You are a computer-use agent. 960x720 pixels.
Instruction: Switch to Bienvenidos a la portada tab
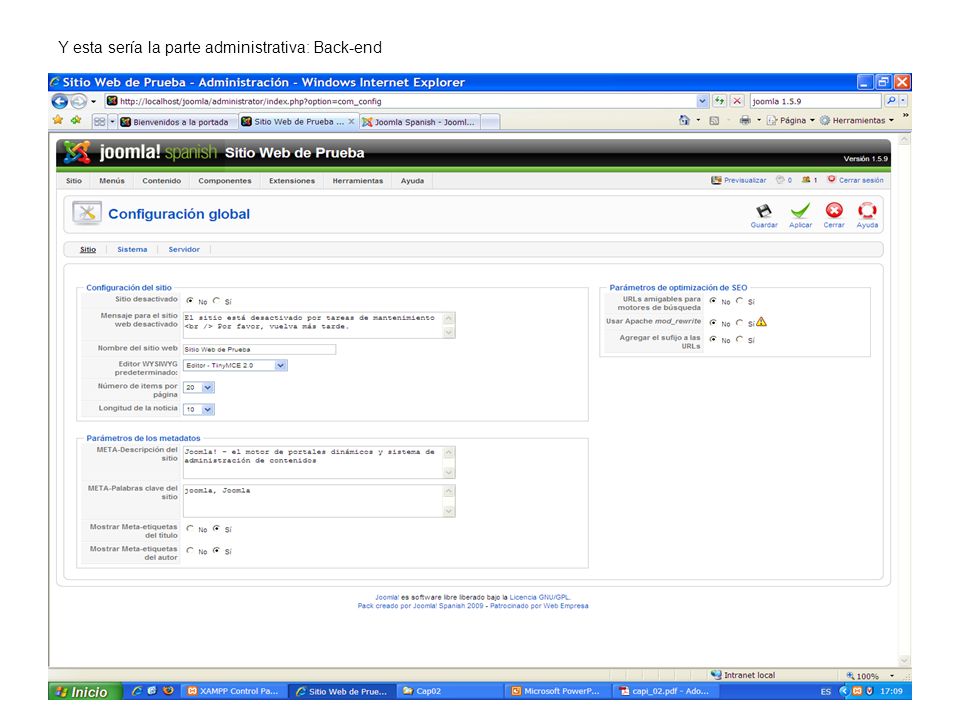point(178,122)
